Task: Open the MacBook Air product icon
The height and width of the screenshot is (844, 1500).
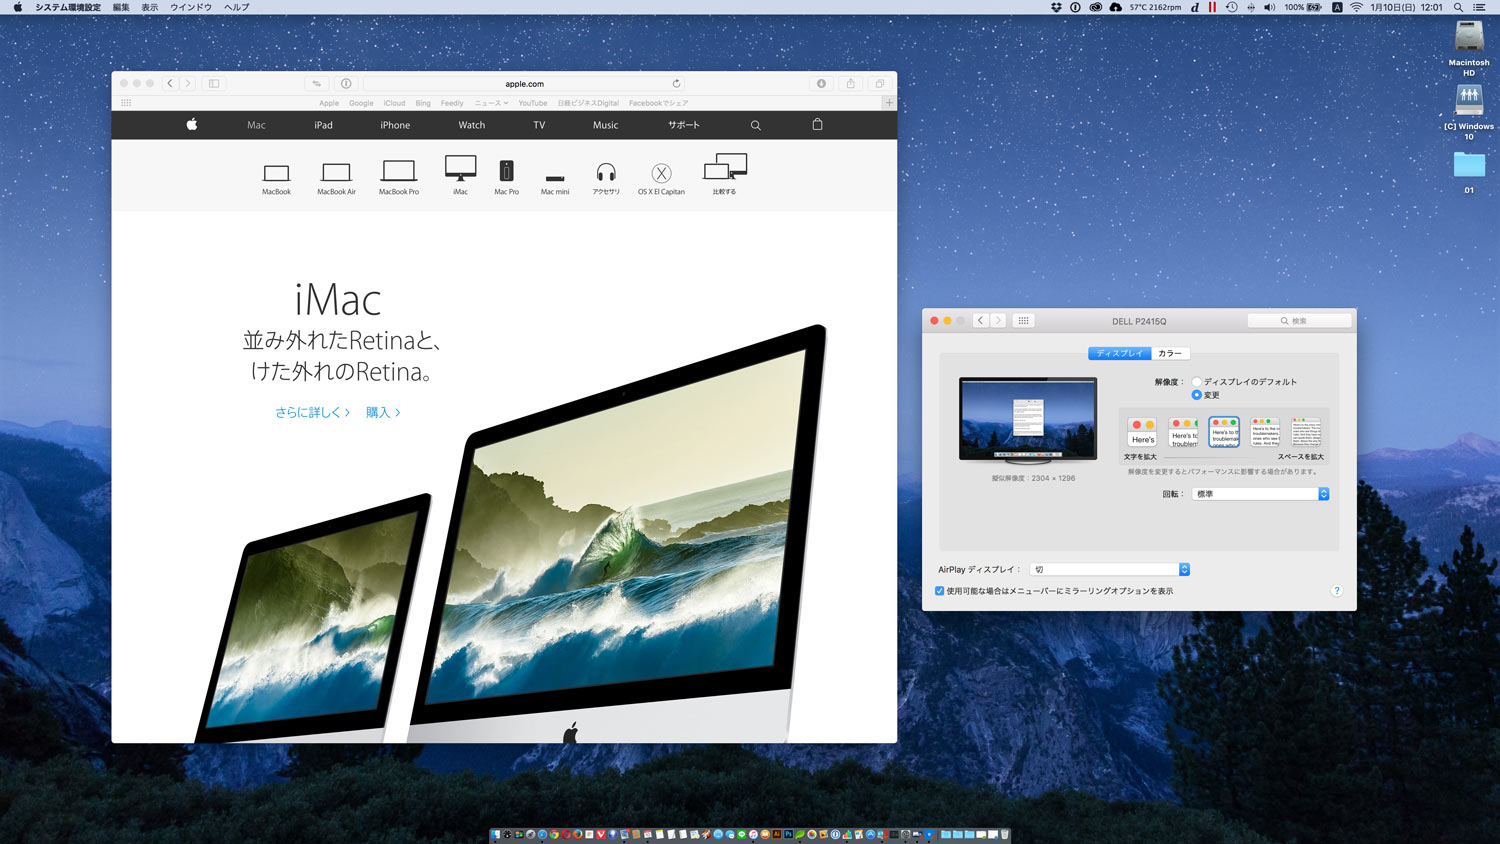Action: (x=336, y=178)
